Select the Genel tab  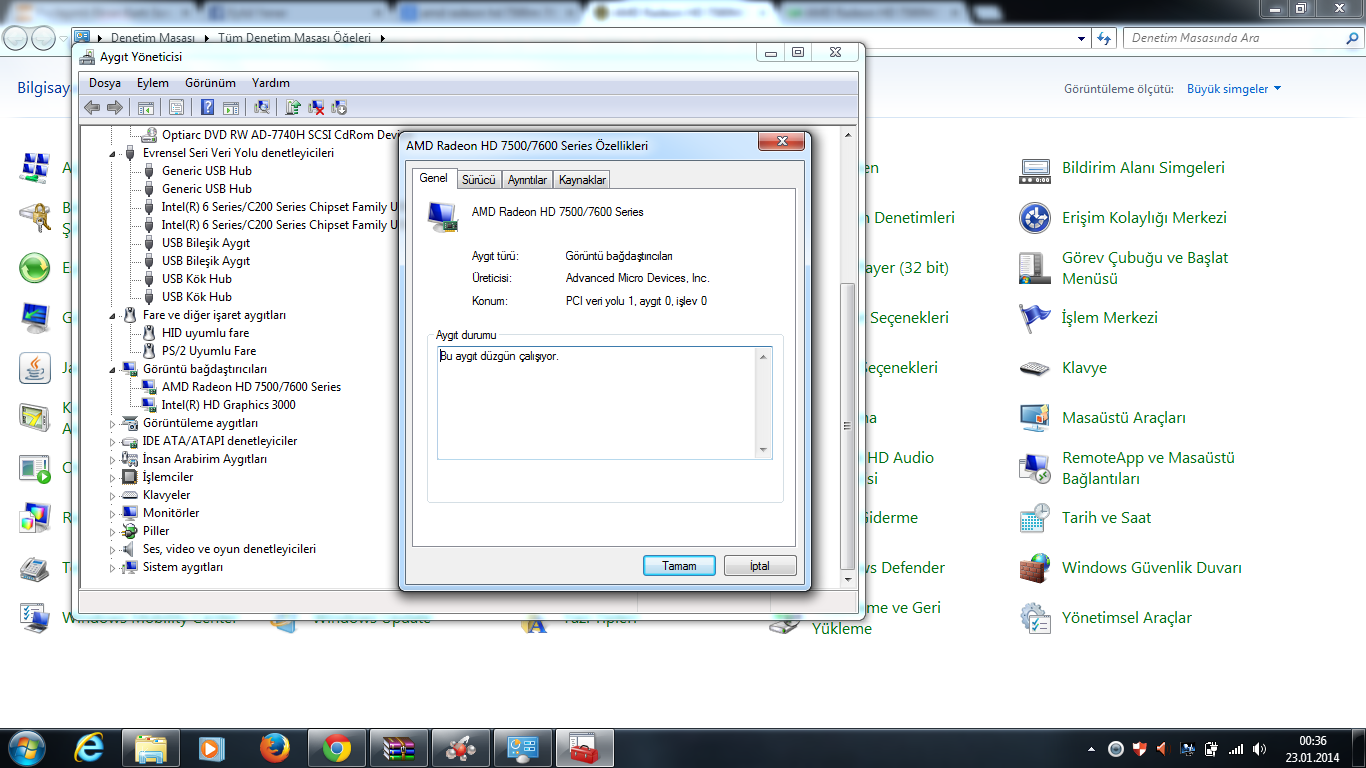coord(433,178)
